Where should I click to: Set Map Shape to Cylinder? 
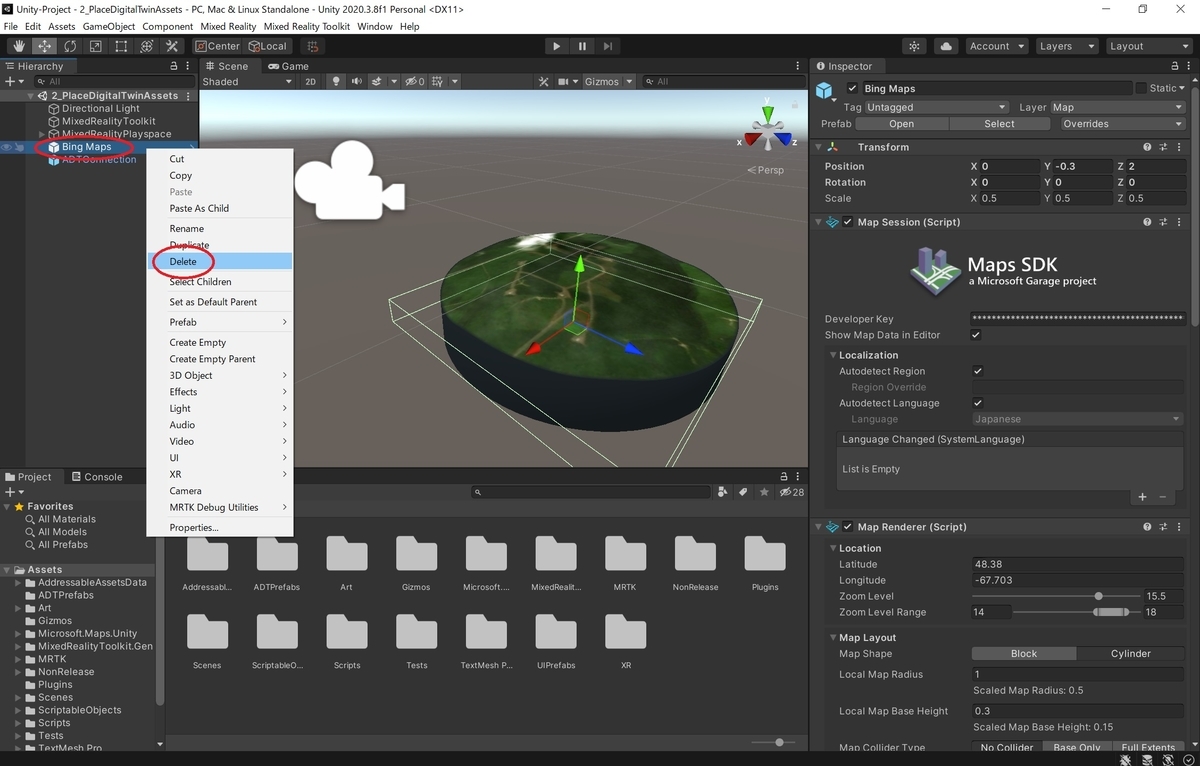[1130, 654]
